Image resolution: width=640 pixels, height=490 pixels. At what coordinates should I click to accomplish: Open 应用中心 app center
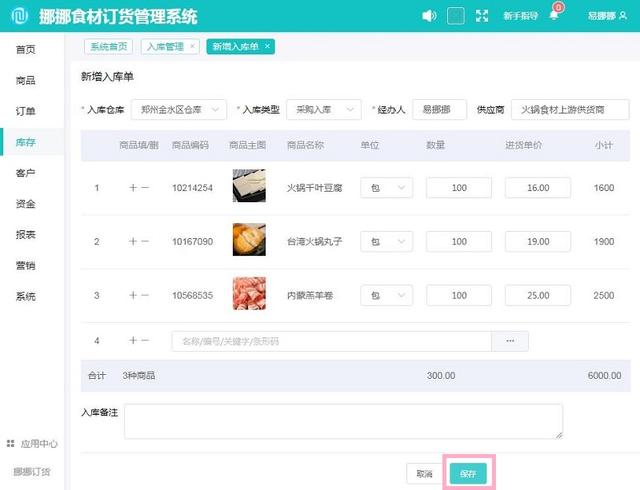32,444
